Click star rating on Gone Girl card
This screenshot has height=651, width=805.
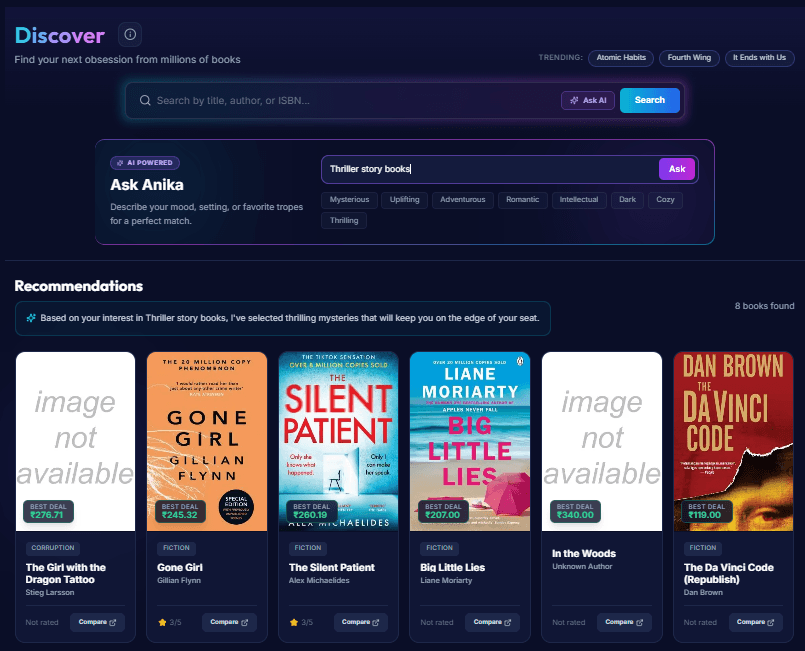point(162,622)
